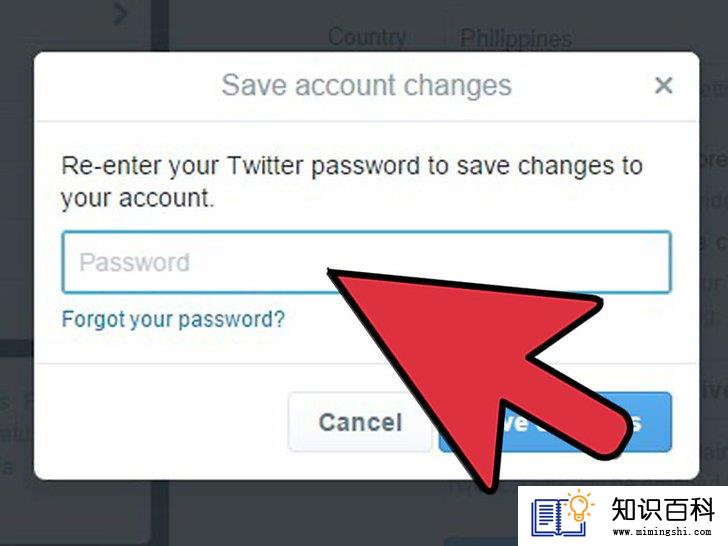Close the Save account changes dialog
The width and height of the screenshot is (728, 546).
click(x=663, y=85)
